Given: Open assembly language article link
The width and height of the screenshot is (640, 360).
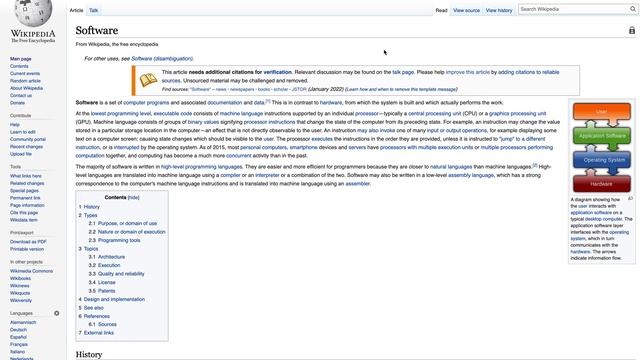Looking at the screenshot, I should [471, 176].
